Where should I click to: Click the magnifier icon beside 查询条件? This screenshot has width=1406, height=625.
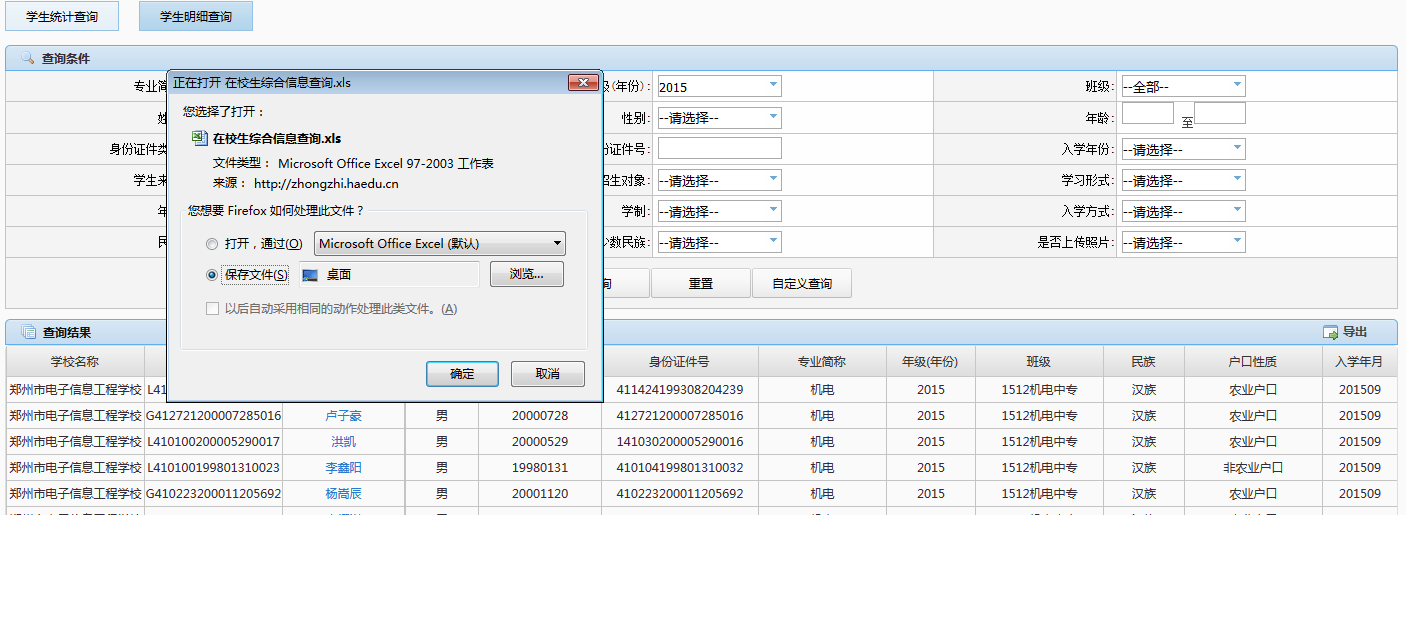27,59
